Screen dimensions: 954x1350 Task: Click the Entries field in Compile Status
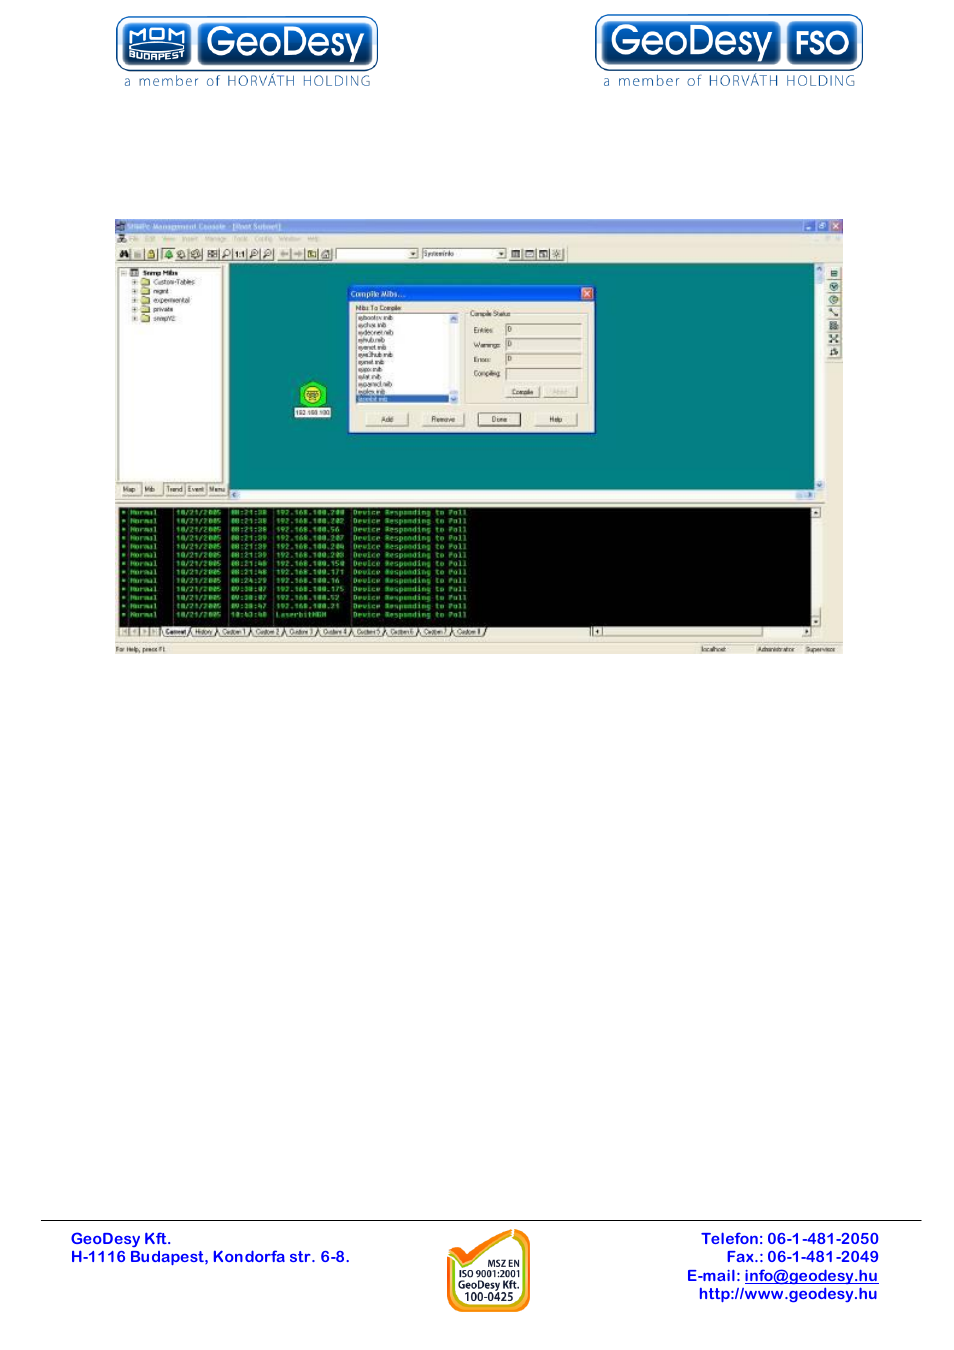click(543, 329)
